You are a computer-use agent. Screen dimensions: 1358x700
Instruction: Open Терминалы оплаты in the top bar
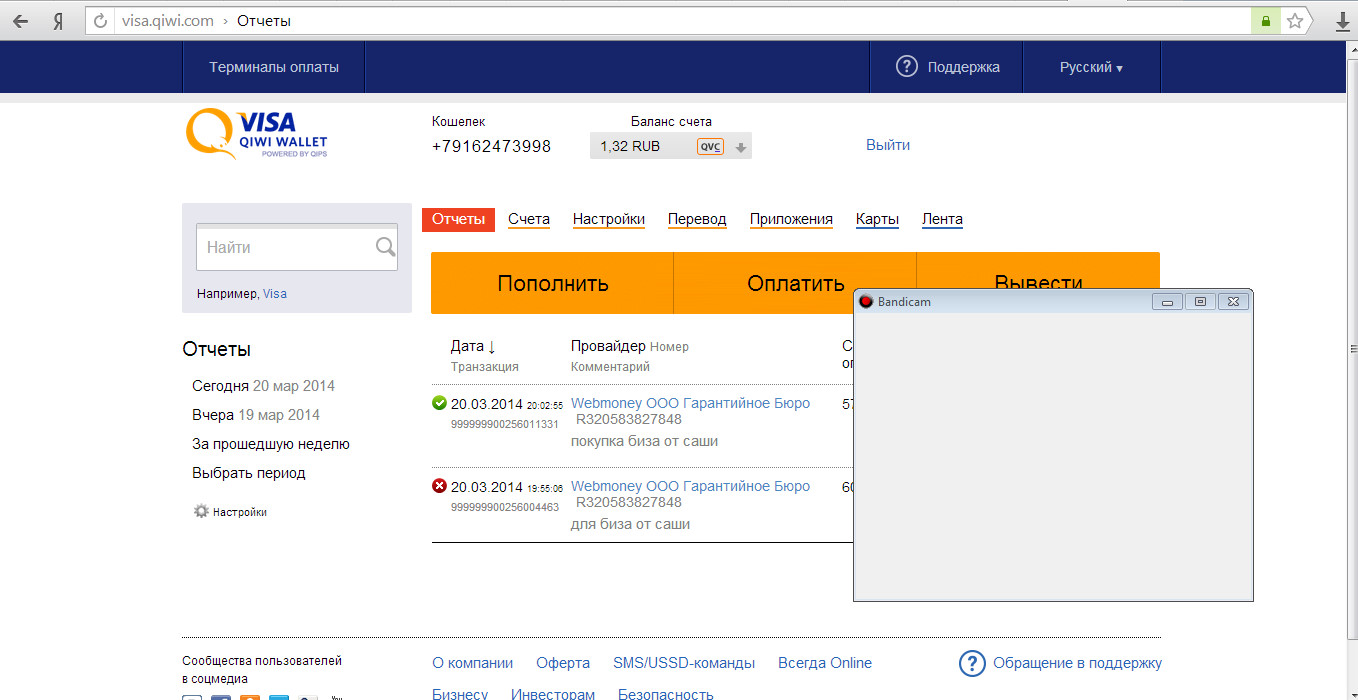(274, 67)
